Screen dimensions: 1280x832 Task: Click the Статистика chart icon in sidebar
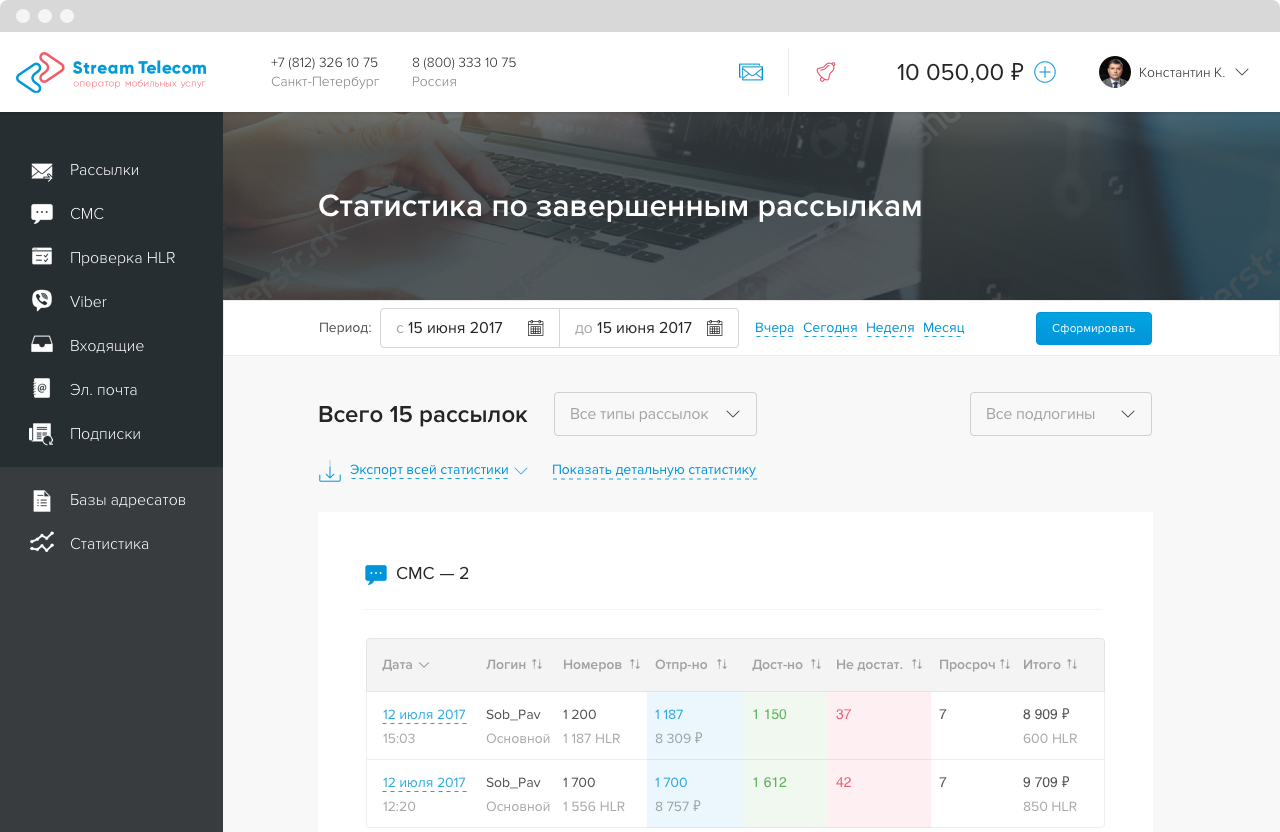(x=42, y=543)
